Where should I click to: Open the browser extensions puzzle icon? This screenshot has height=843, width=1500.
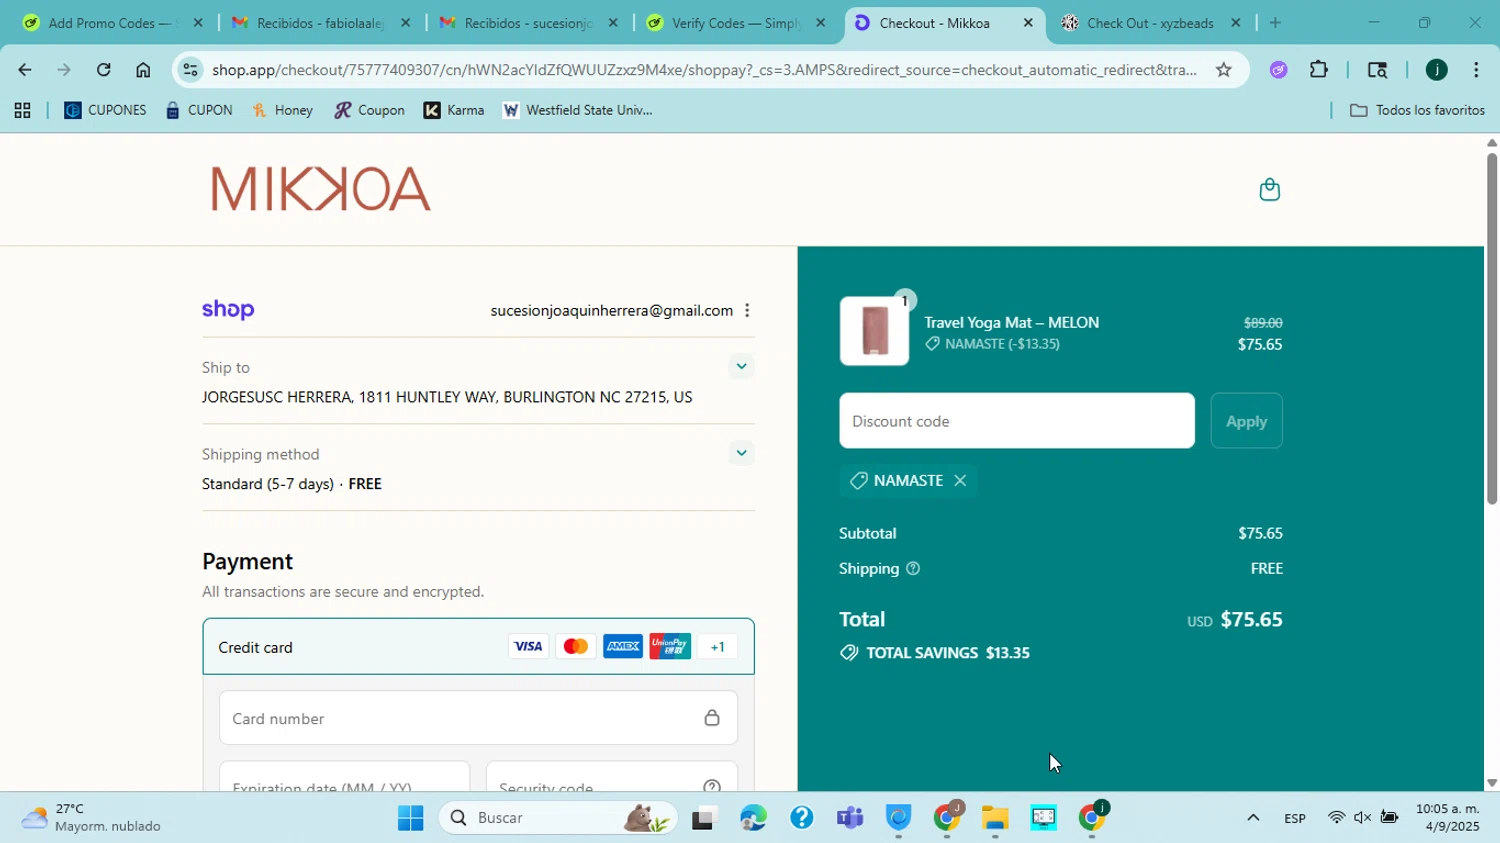point(1319,70)
